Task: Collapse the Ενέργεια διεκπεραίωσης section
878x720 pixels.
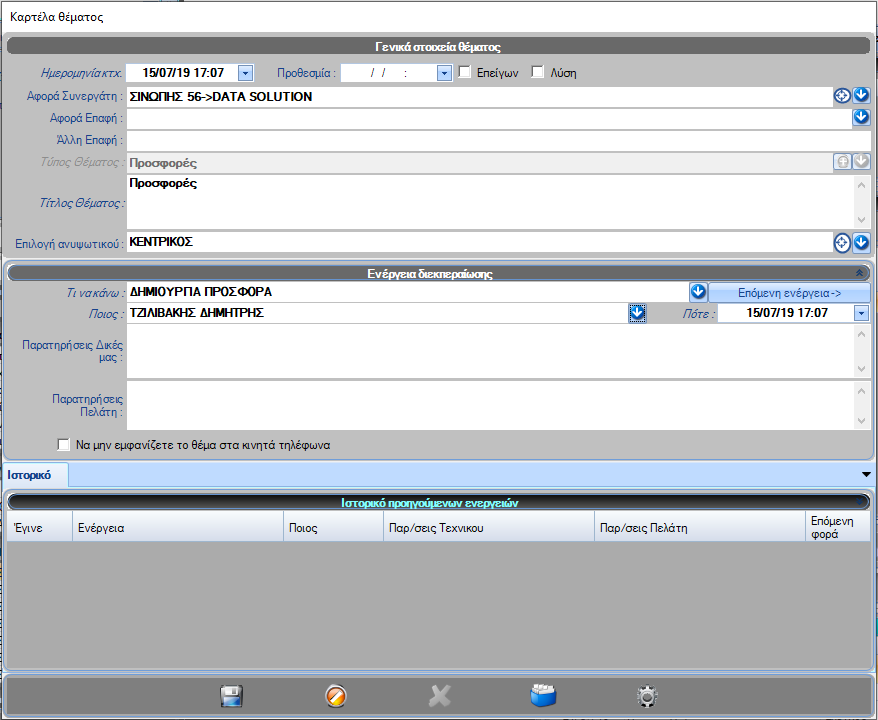Action: 860,271
